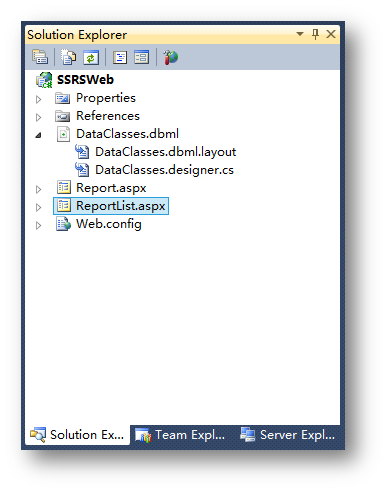Click the Properties toolbar icon
This screenshot has width=387, height=492.
(x=40, y=57)
